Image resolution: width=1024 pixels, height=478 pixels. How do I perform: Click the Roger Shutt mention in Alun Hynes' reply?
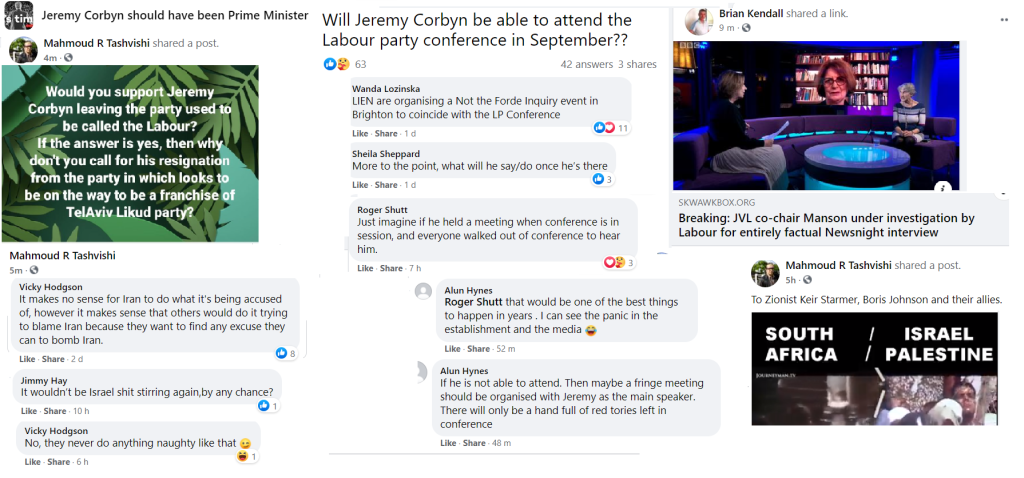coord(472,302)
